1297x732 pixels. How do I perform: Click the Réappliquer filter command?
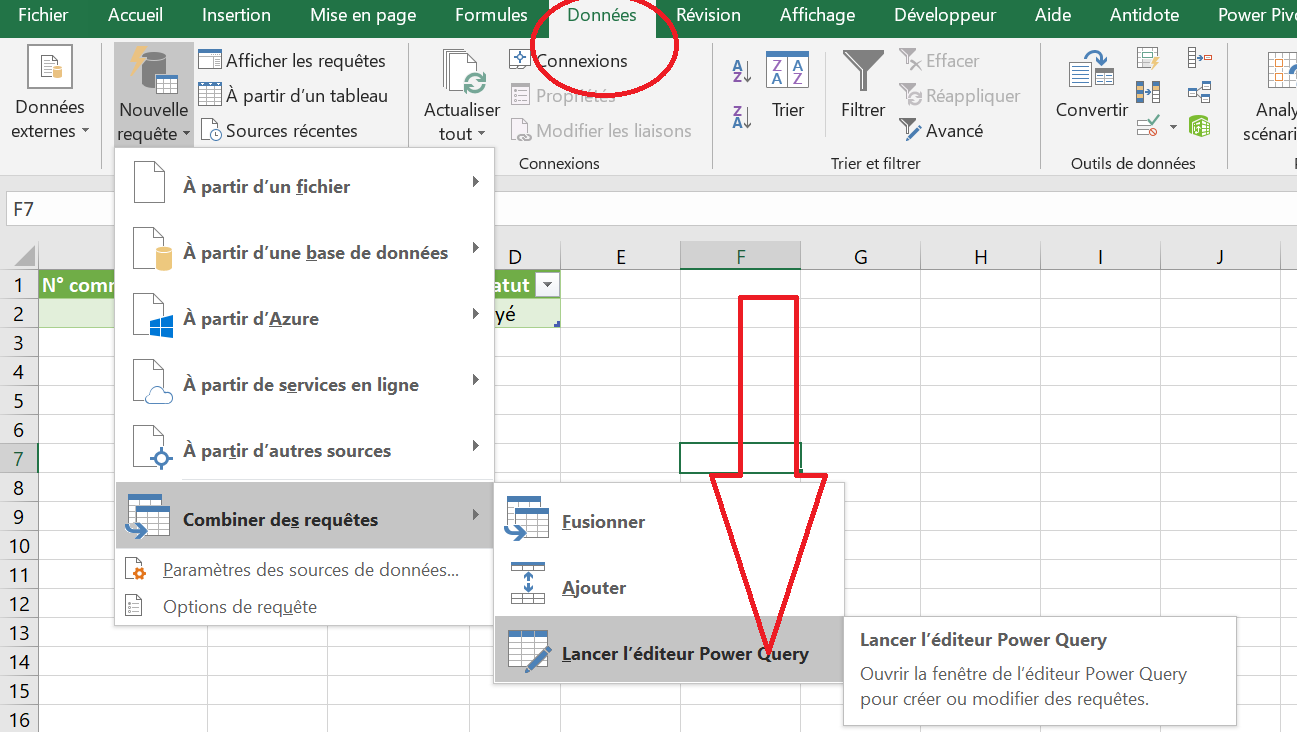point(959,96)
